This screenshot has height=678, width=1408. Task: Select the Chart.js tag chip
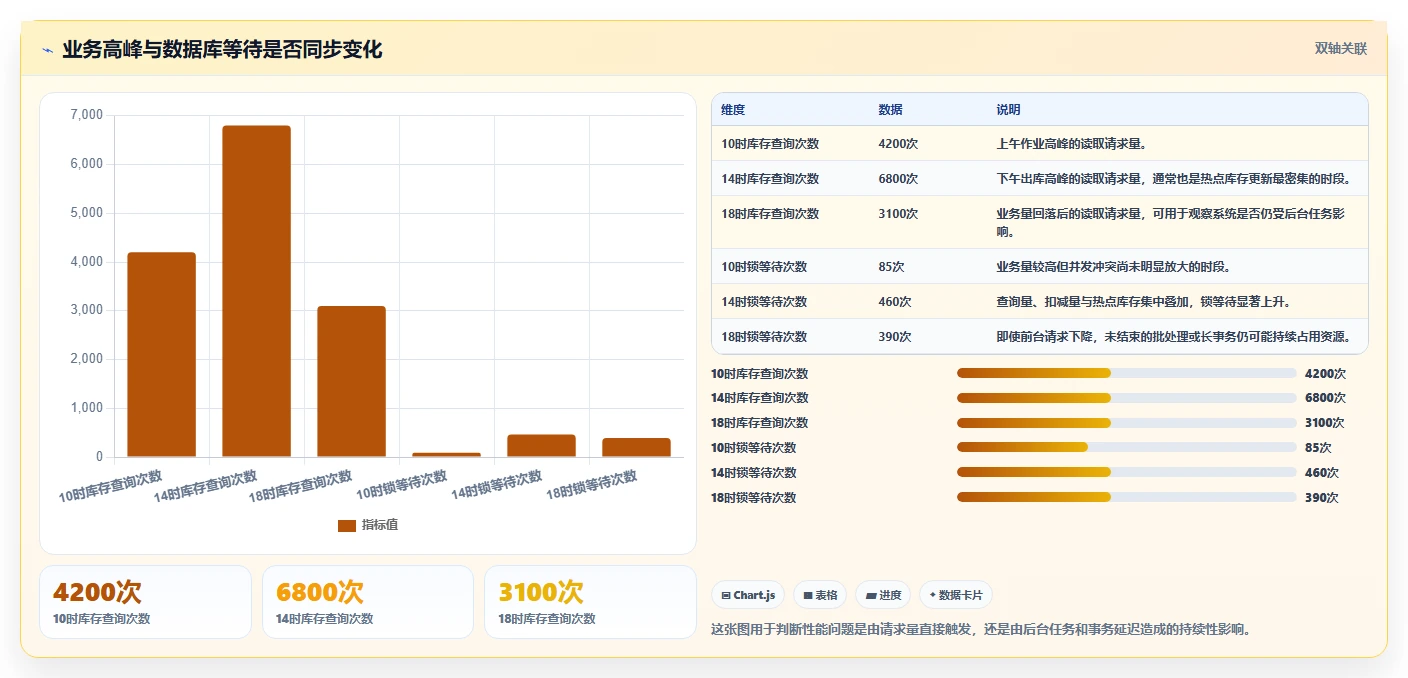point(748,595)
